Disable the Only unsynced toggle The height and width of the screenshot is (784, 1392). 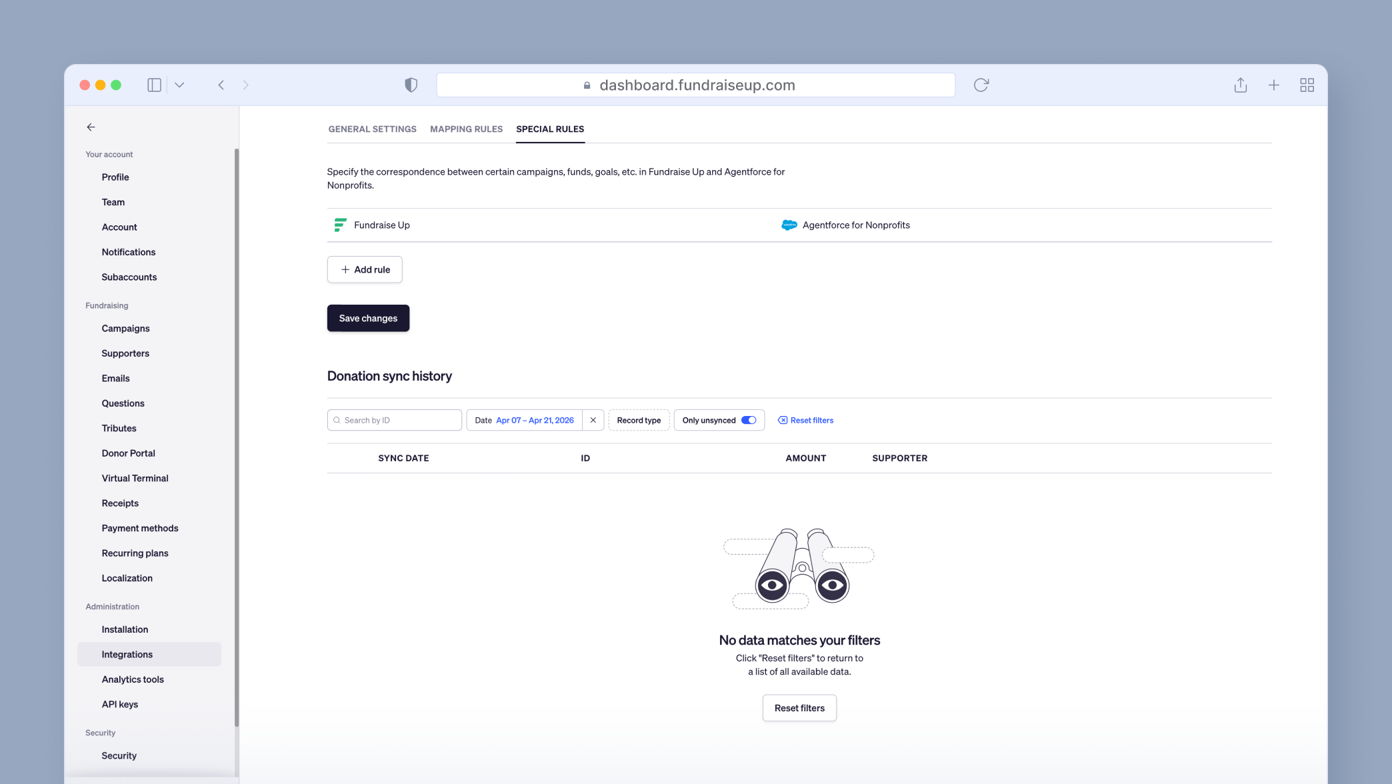tap(749, 420)
